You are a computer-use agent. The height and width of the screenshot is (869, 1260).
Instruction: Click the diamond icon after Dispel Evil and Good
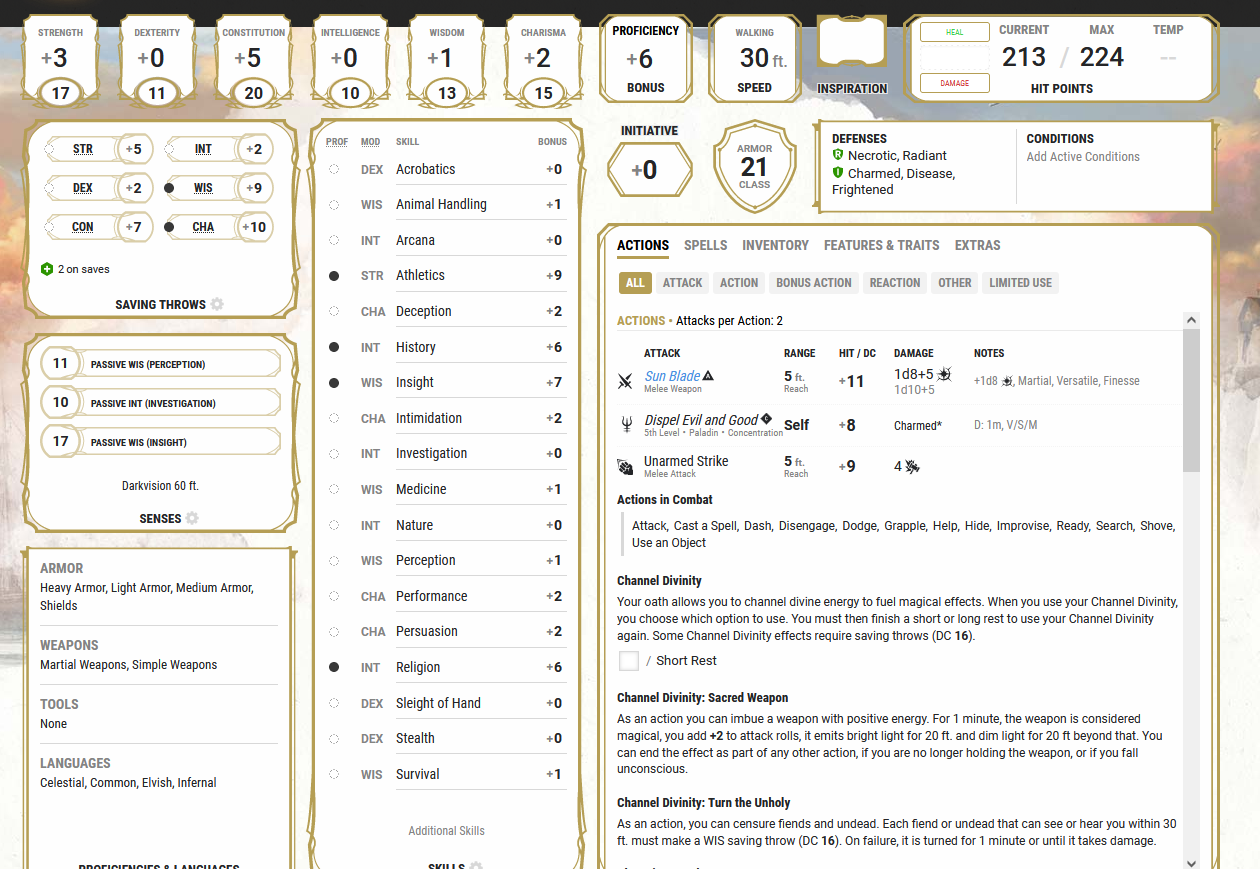(766, 419)
